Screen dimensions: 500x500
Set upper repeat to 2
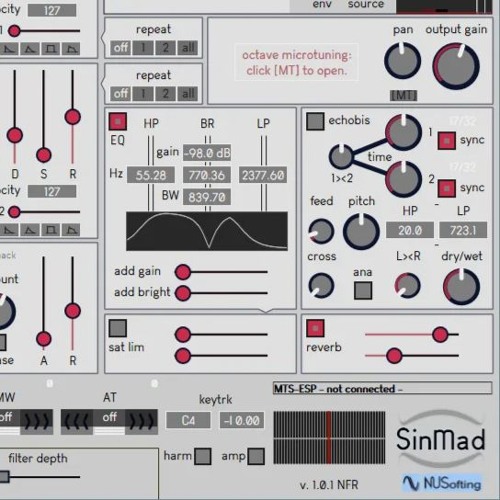click(x=165, y=48)
